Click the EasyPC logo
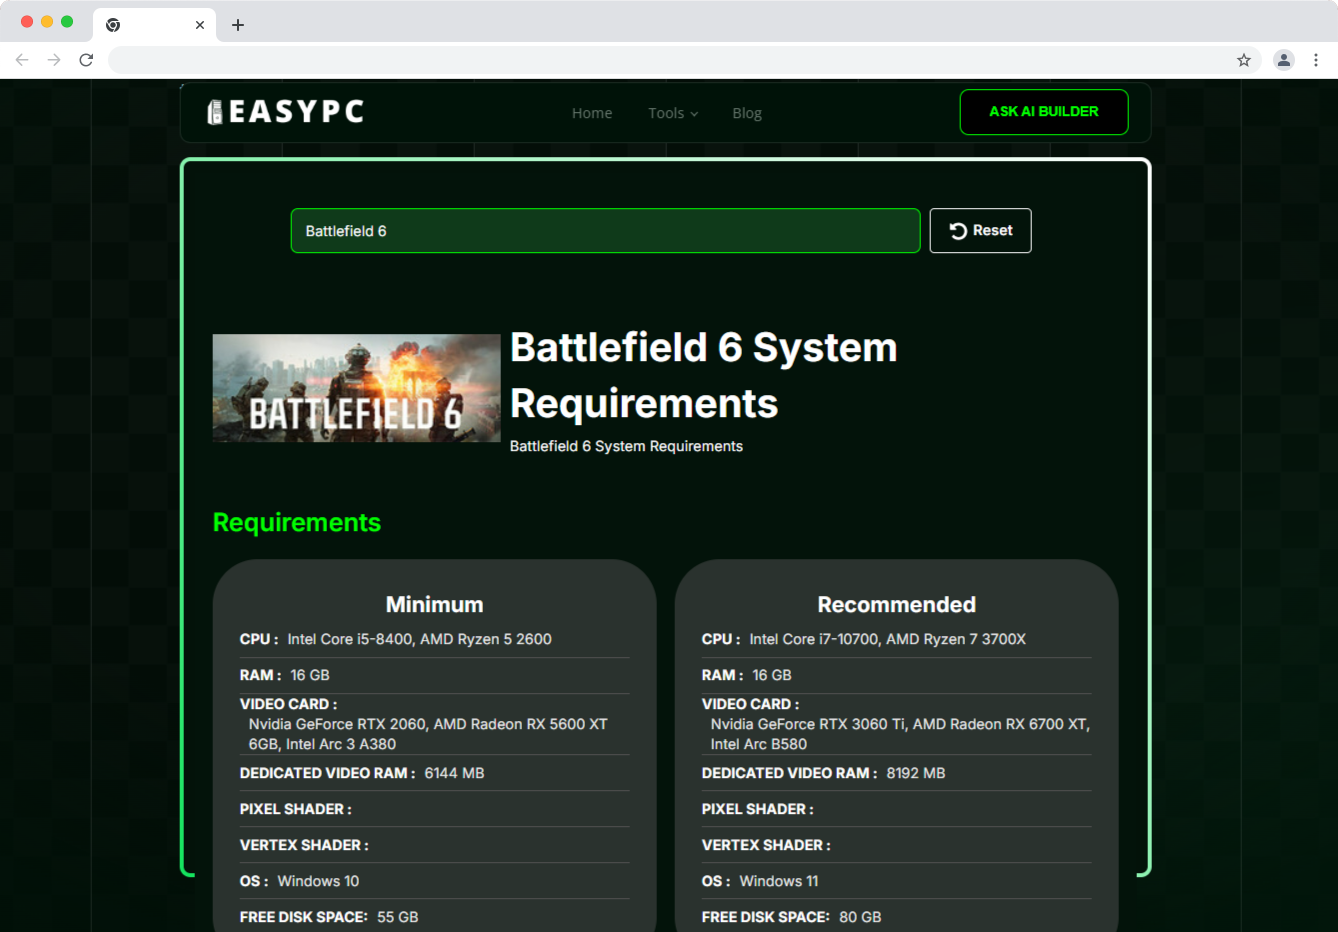Viewport: 1338px width, 932px height. pyautogui.click(x=285, y=112)
